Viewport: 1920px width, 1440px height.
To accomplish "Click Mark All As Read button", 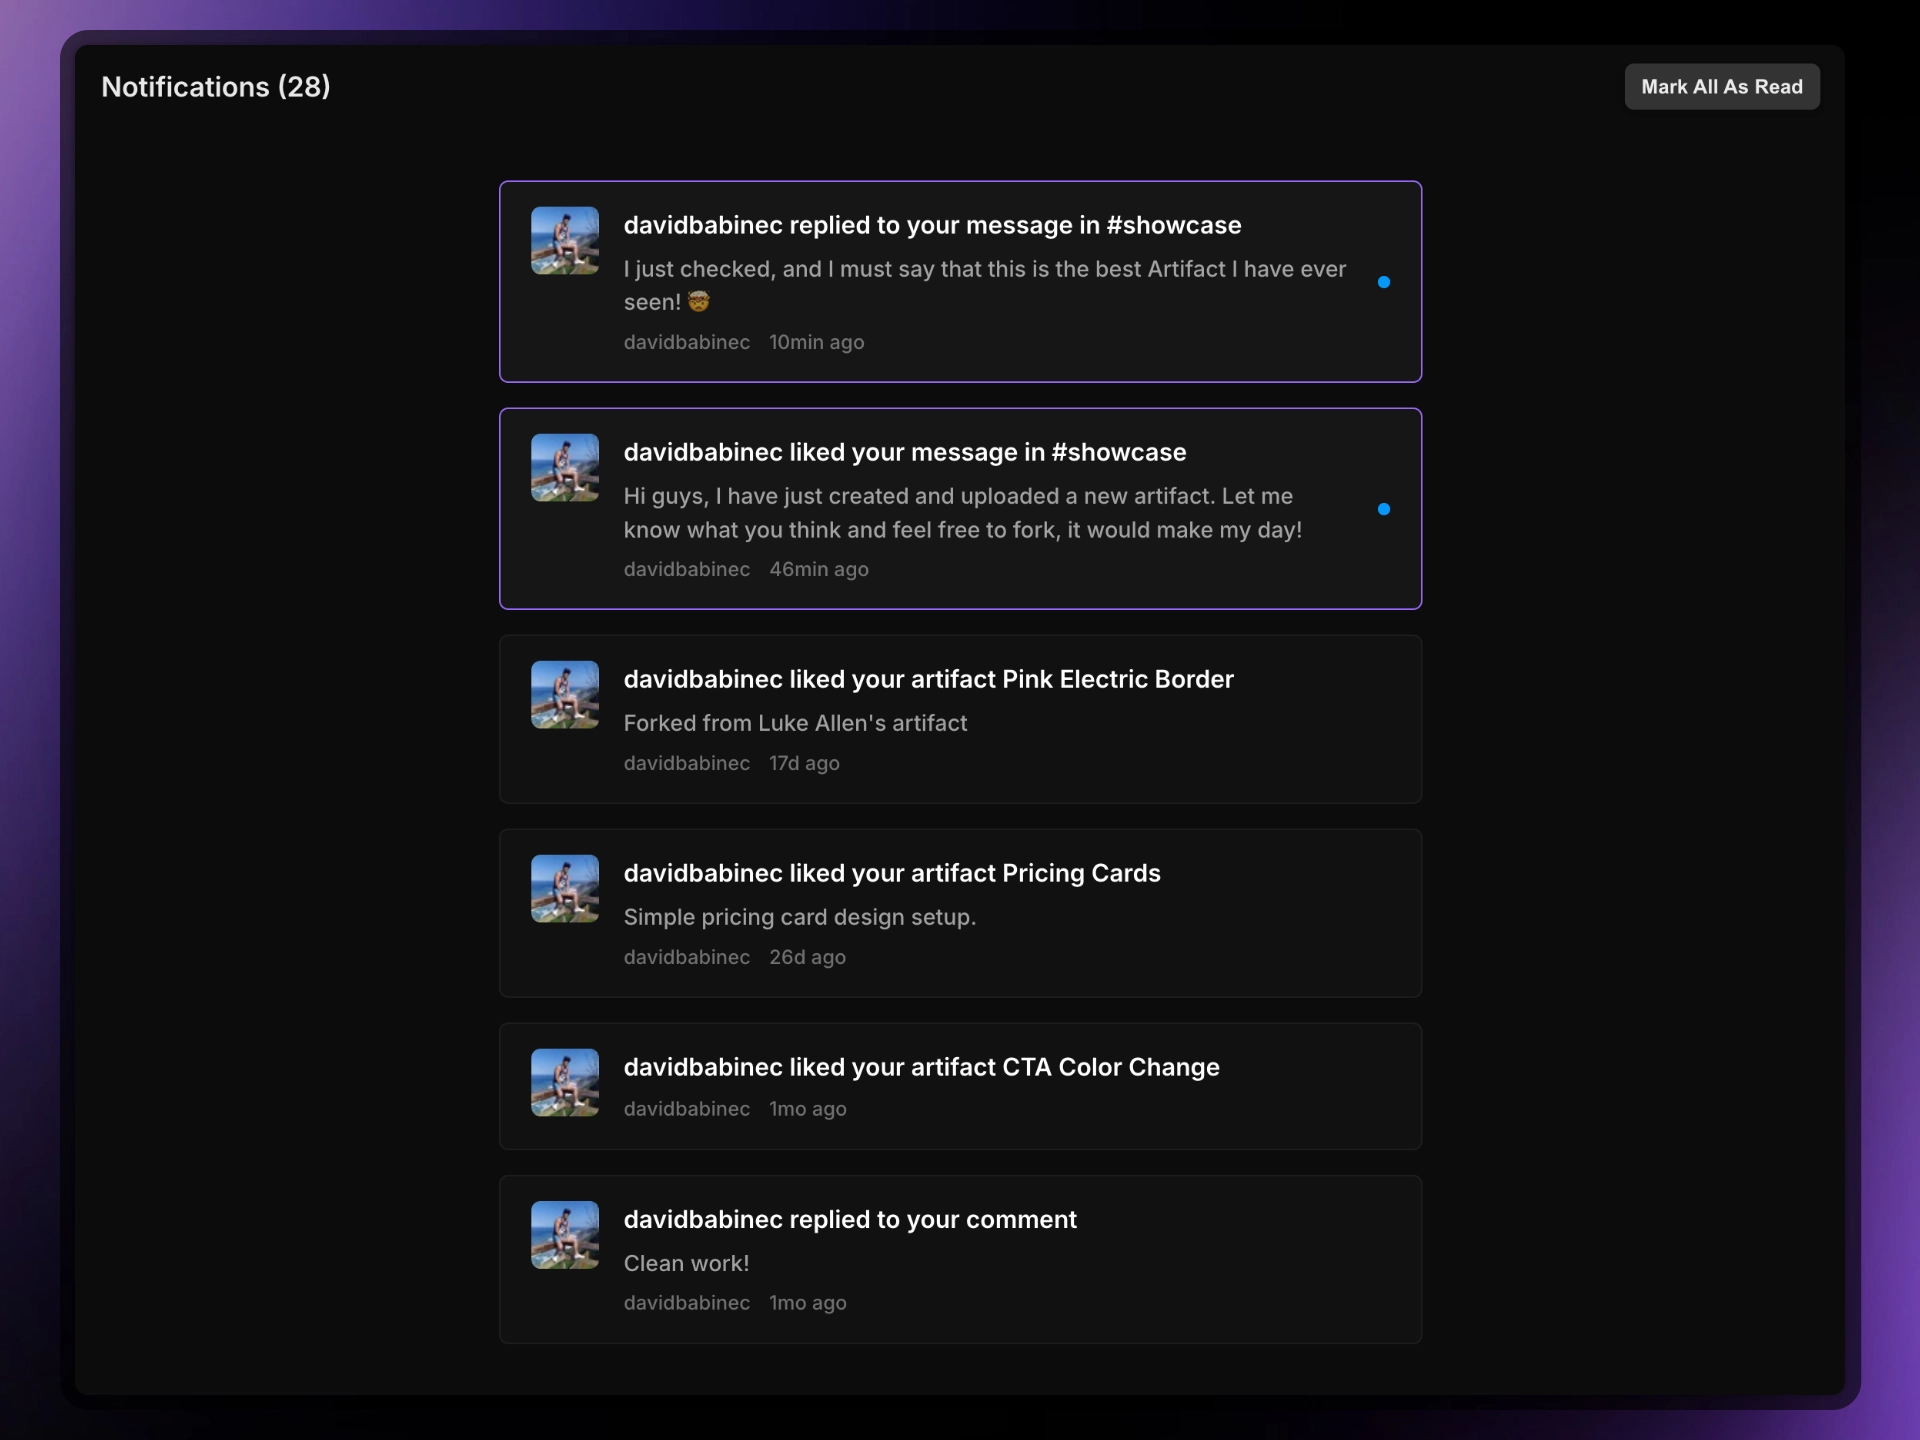I will point(1721,87).
